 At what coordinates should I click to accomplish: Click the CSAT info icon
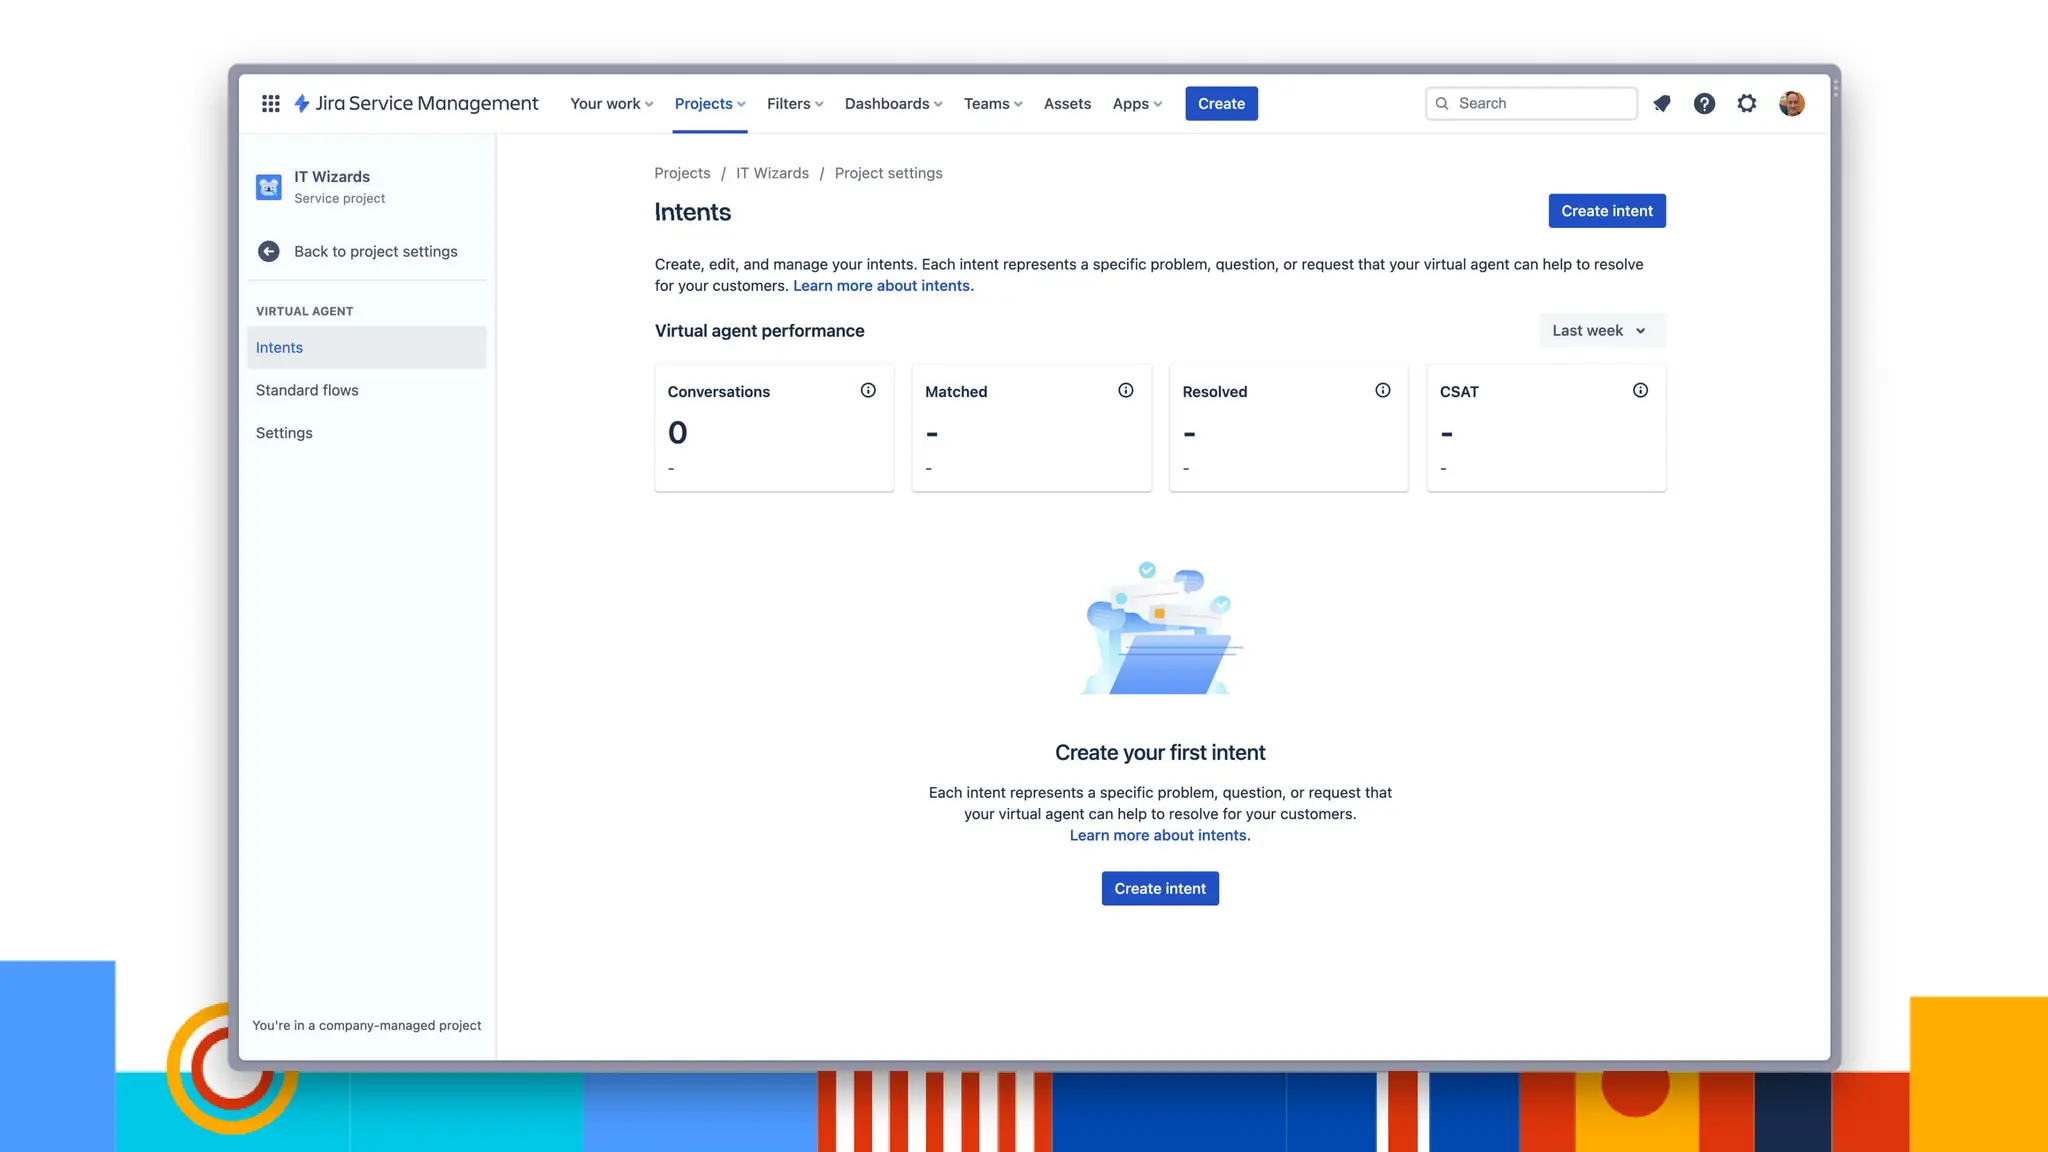click(1640, 391)
